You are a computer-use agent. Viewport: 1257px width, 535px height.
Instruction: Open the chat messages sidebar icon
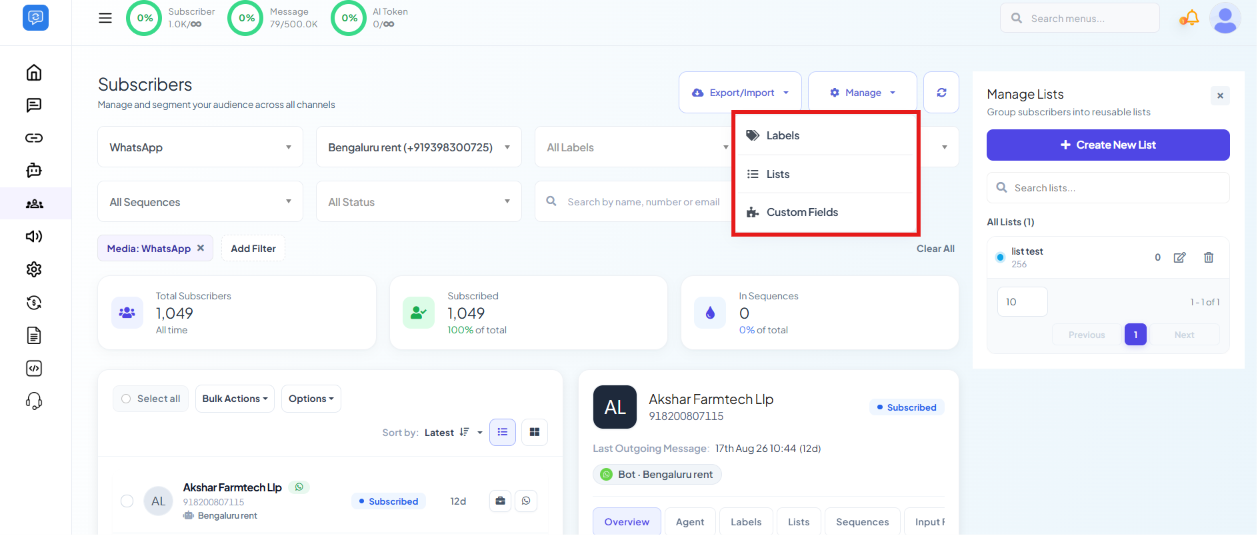34,105
